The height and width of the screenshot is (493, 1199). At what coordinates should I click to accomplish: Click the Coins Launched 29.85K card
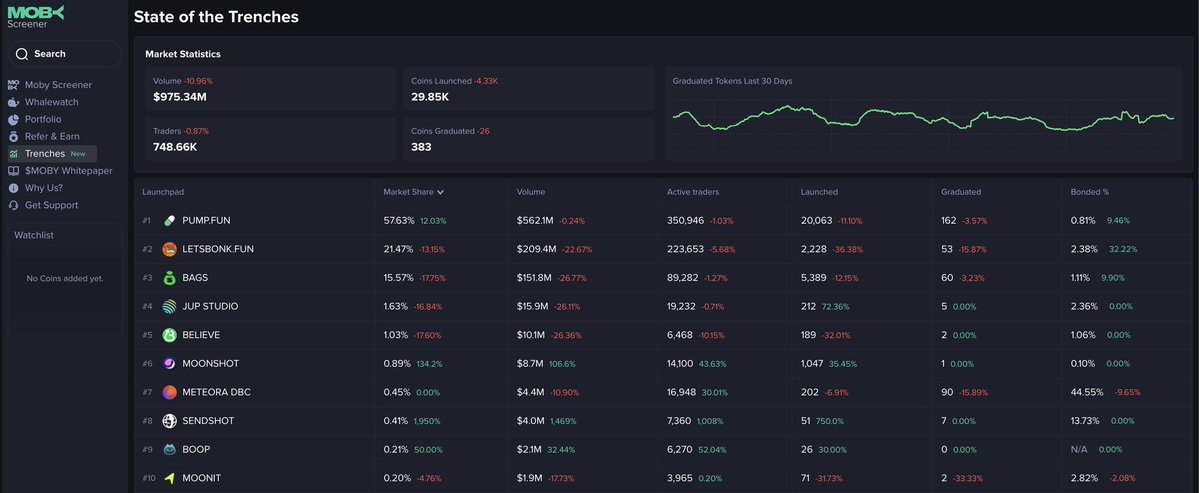point(528,89)
